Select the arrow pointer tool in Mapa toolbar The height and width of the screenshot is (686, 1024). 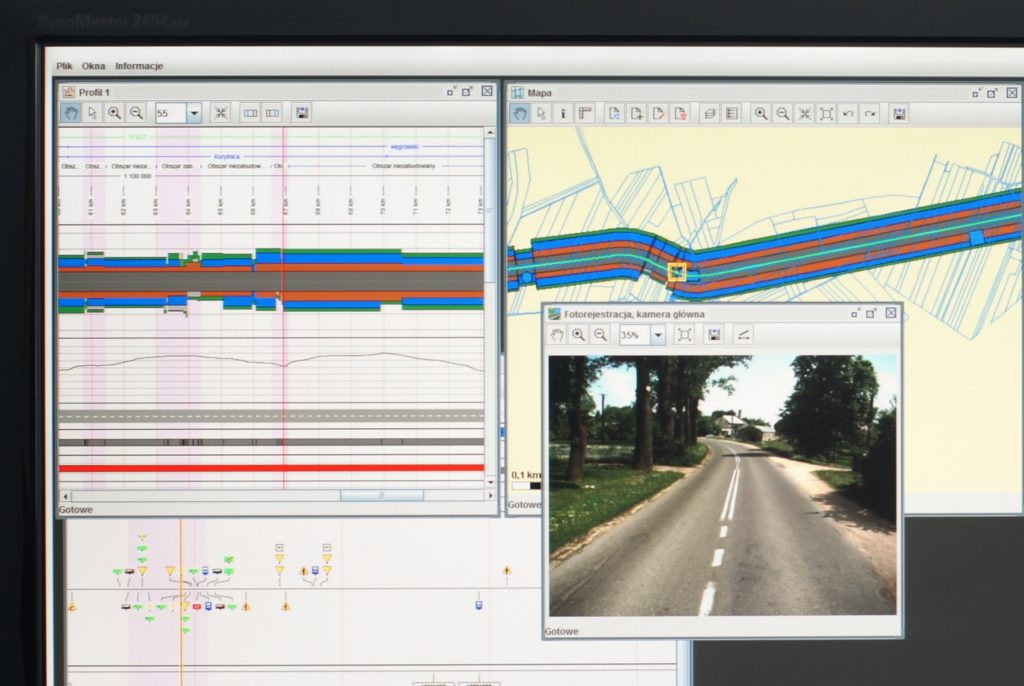(x=541, y=114)
